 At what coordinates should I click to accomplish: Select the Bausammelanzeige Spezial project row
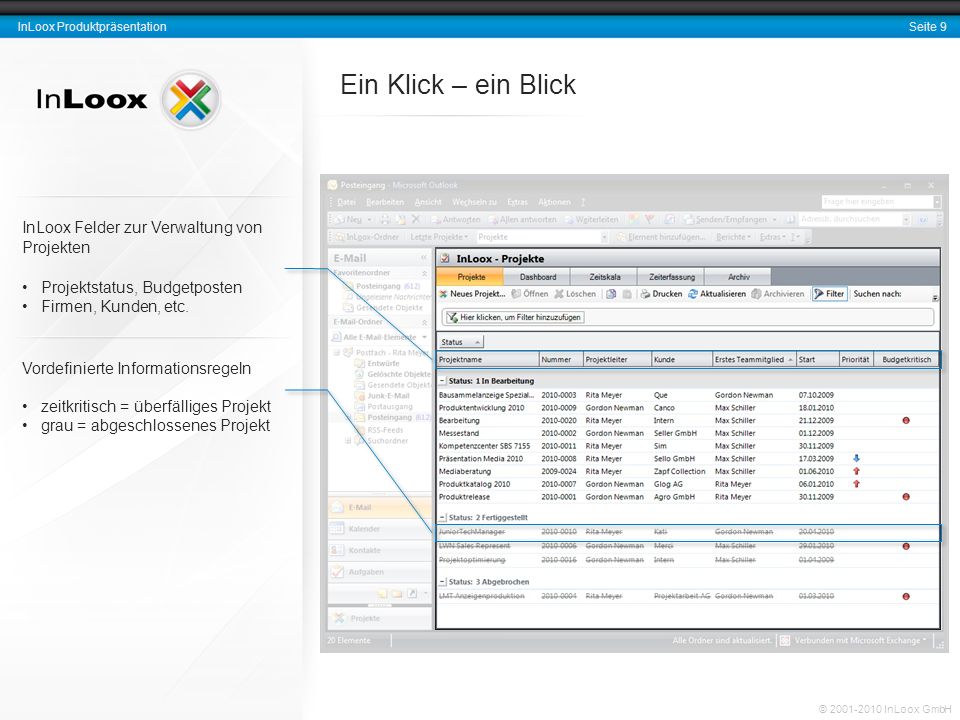click(x=688, y=395)
